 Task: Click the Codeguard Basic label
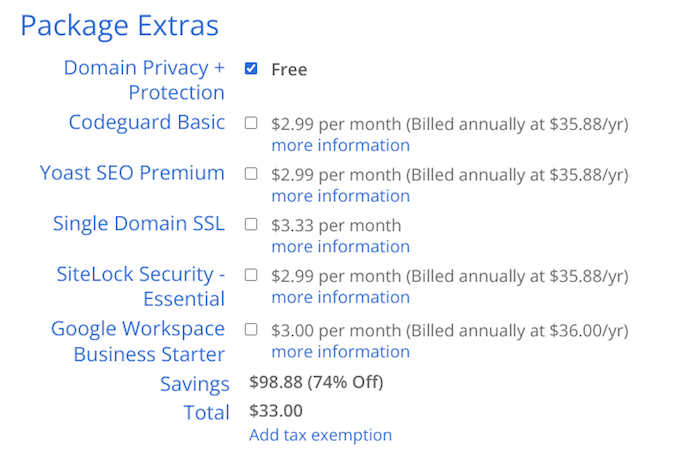(x=146, y=123)
